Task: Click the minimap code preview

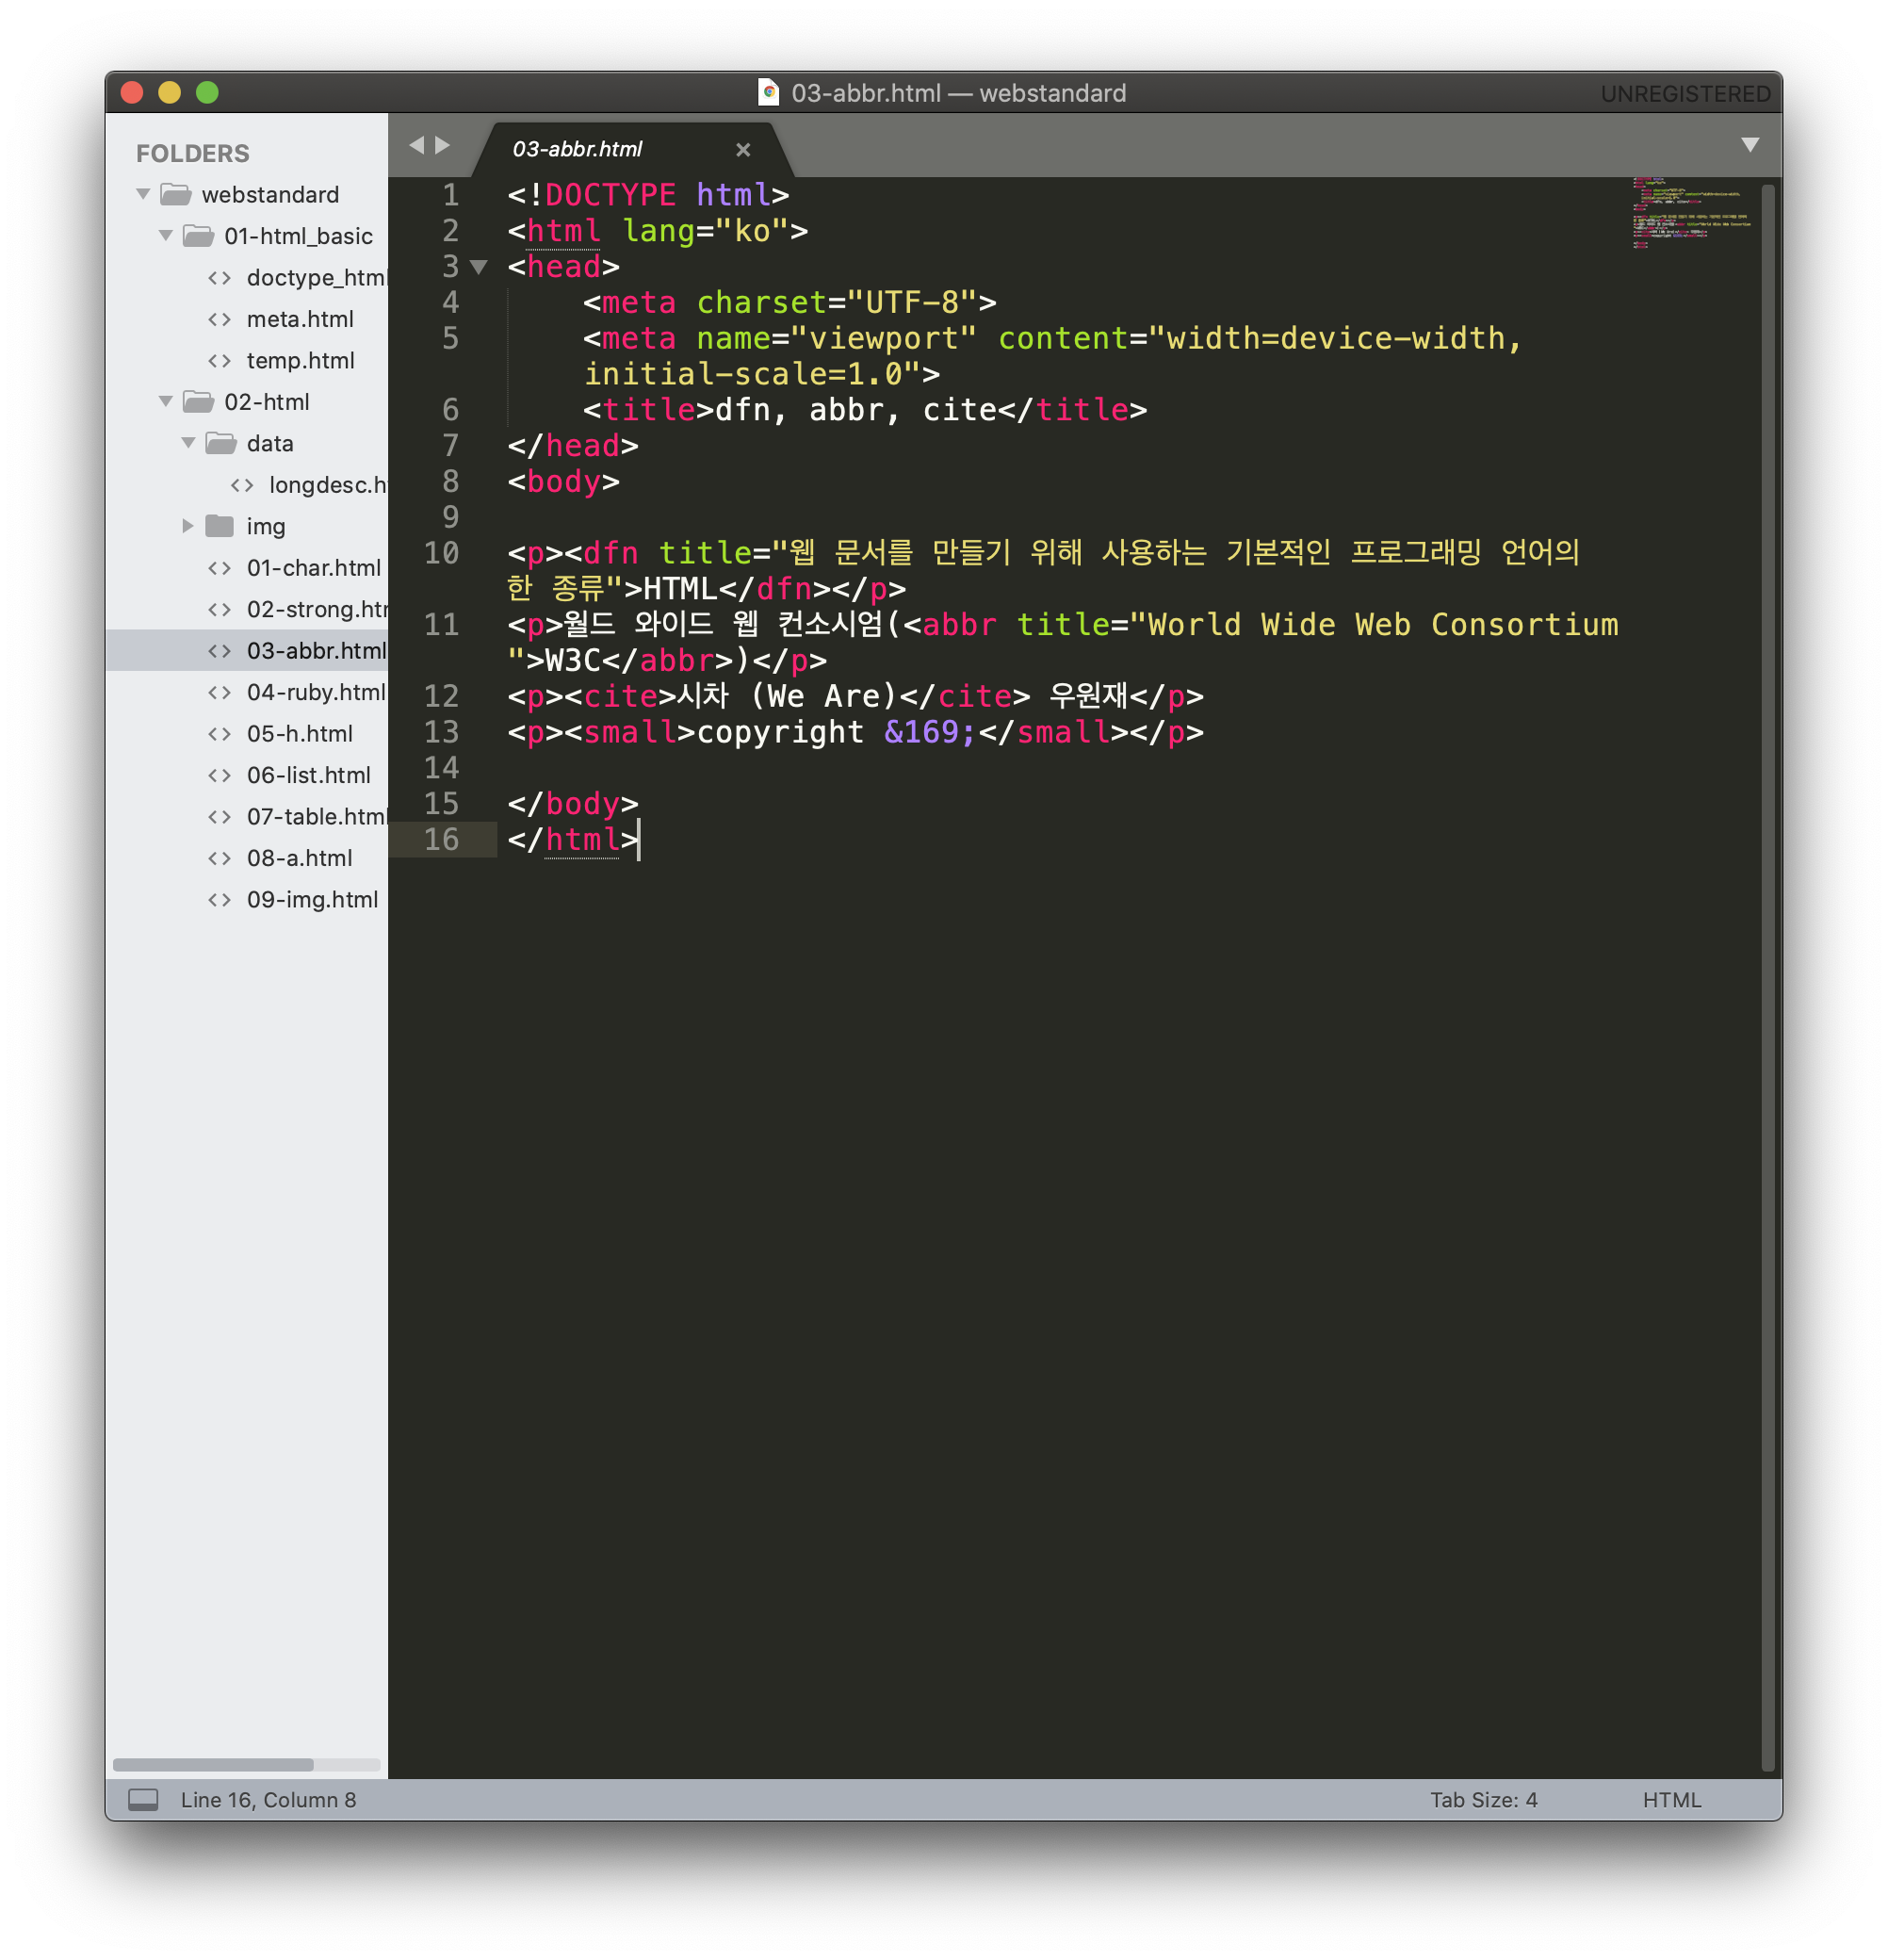Action: [1690, 212]
